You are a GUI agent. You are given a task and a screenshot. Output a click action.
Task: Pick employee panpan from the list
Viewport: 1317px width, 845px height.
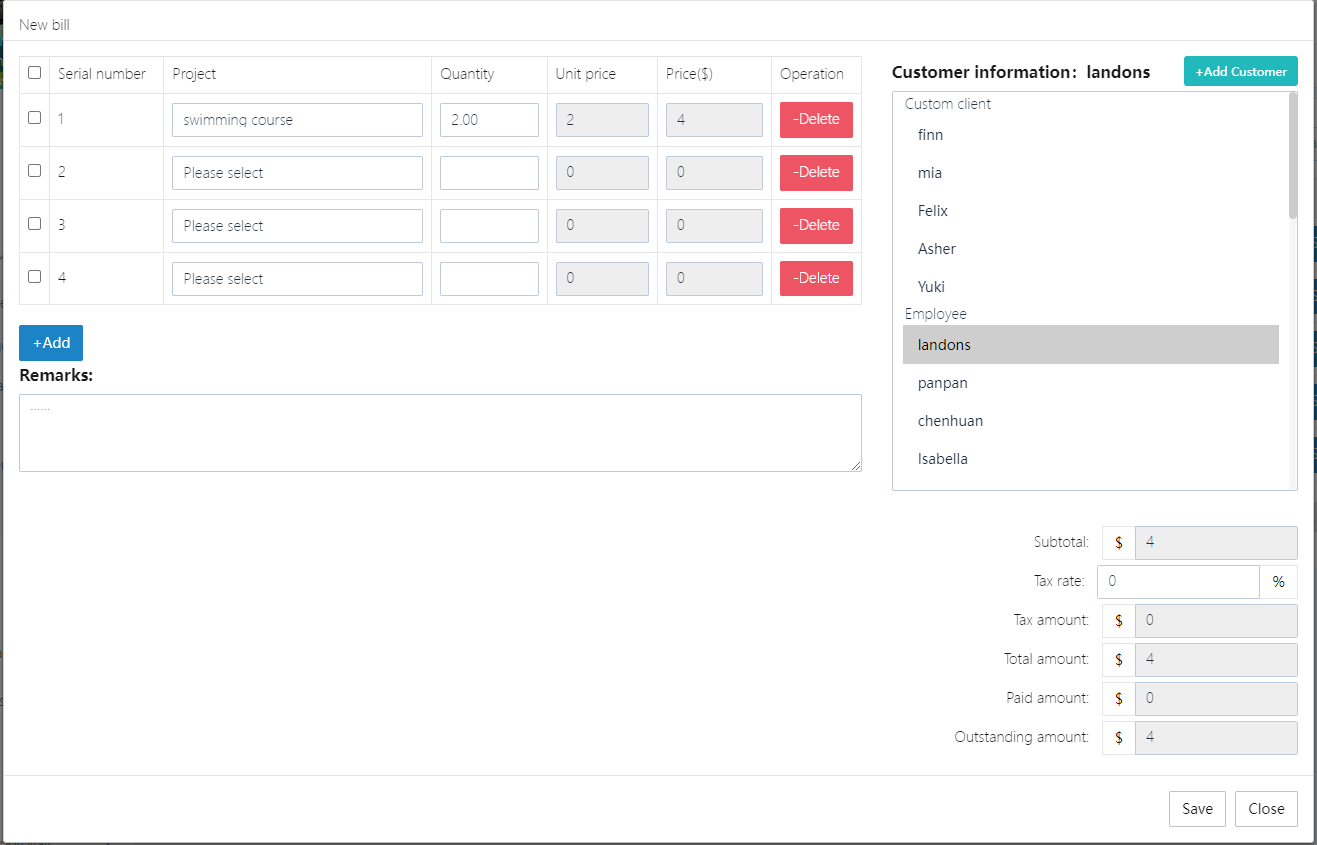click(942, 383)
